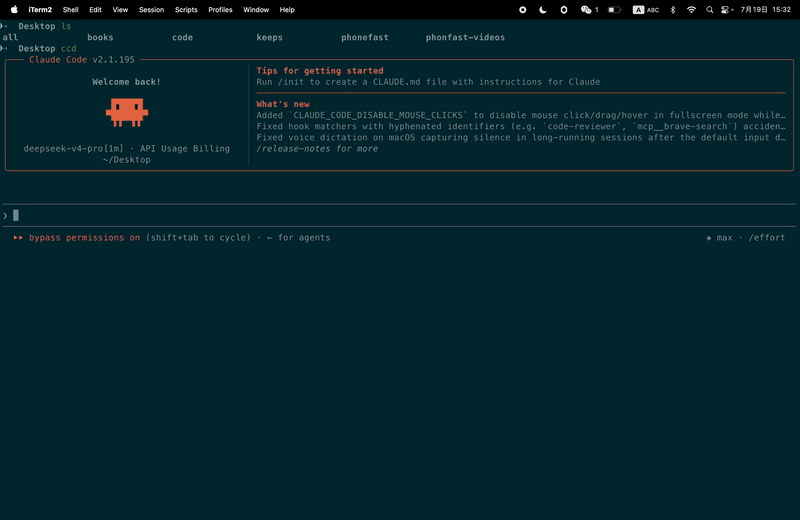This screenshot has height=520, width=800.
Task: Click the ccd command text
Action: coord(68,48)
